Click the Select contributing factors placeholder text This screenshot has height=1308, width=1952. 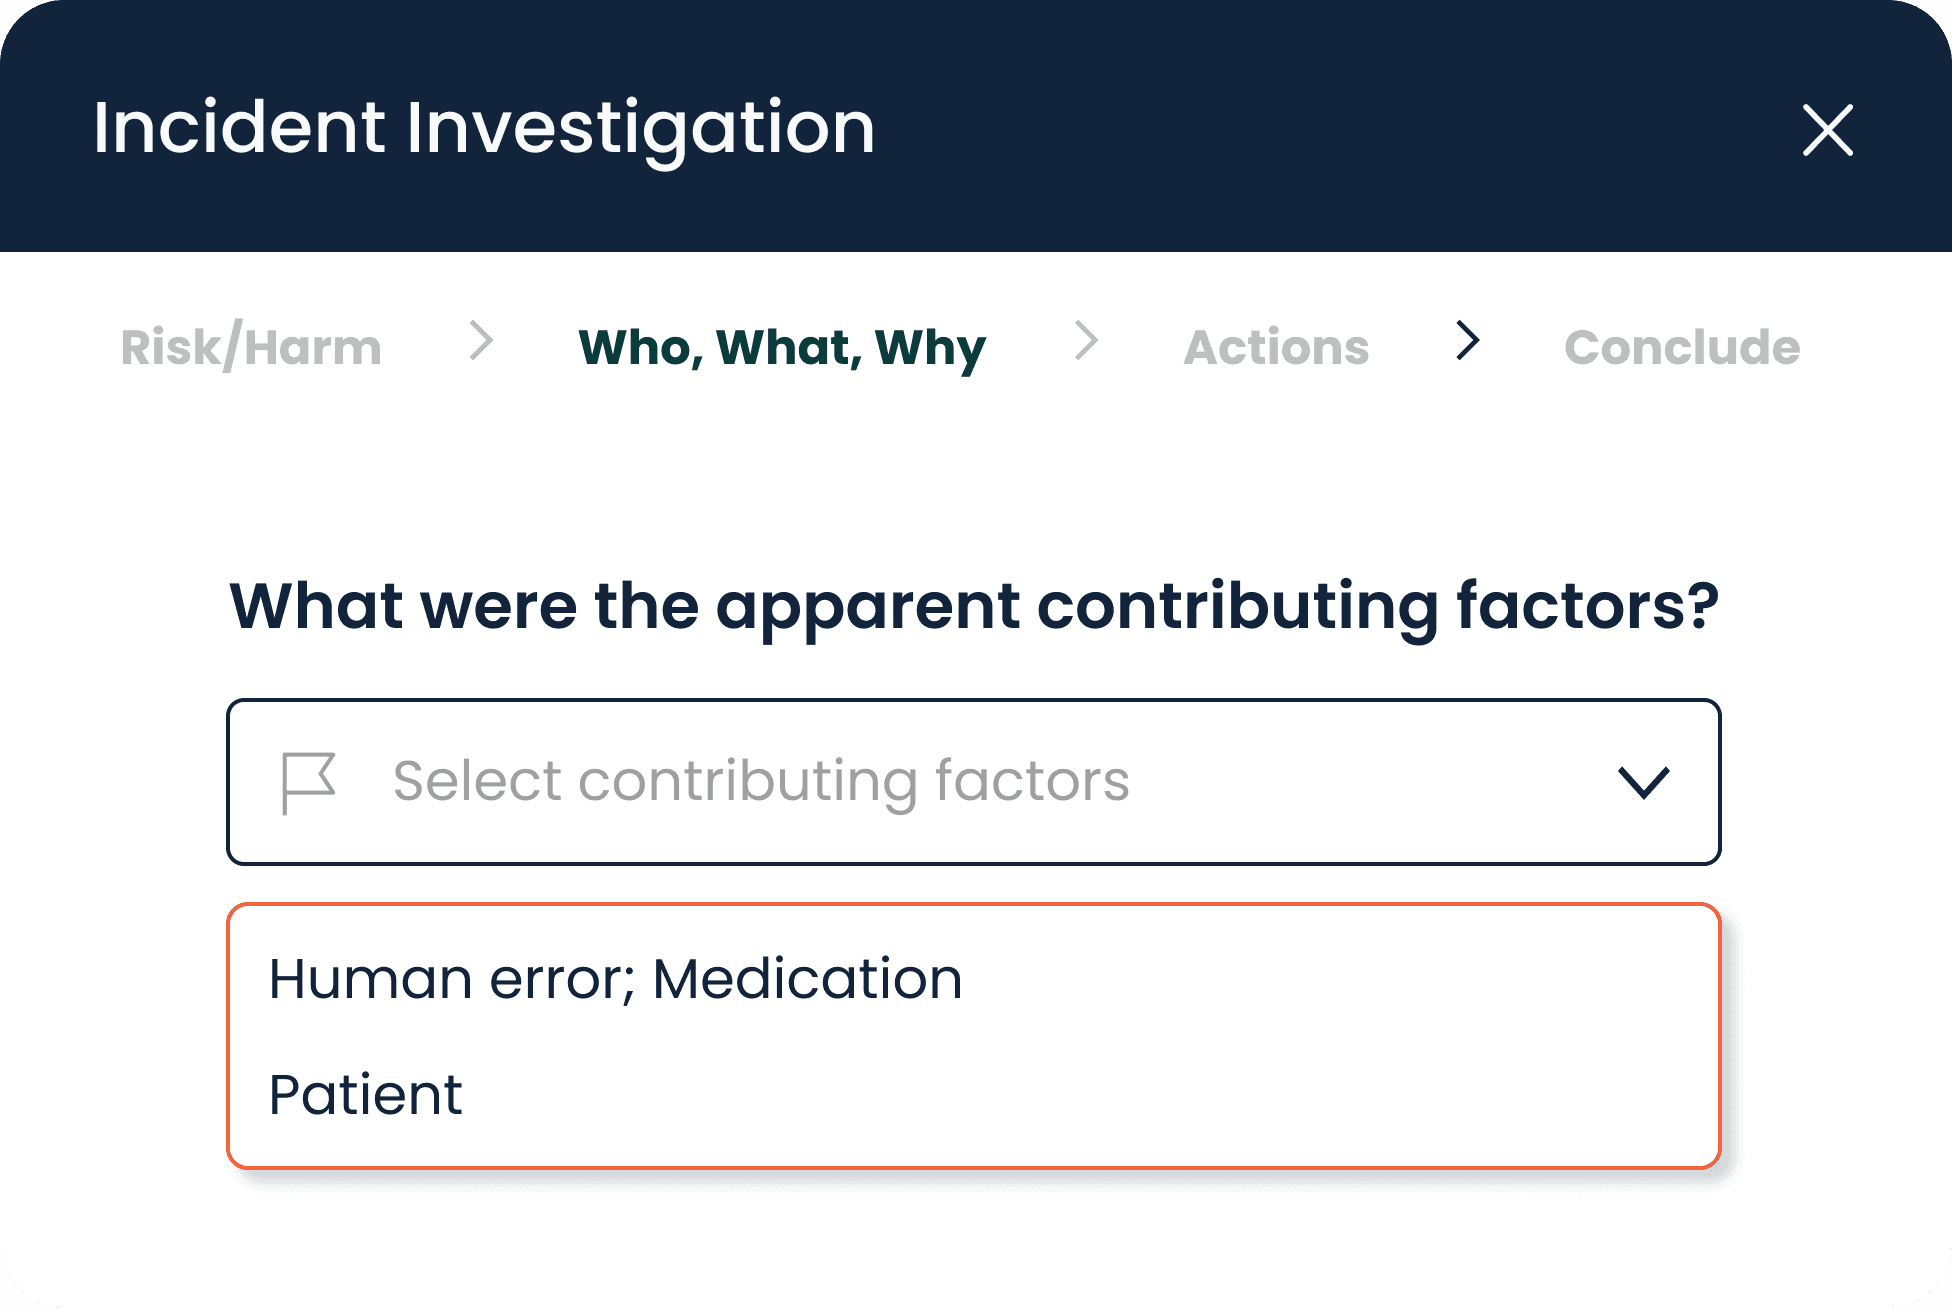pos(761,781)
